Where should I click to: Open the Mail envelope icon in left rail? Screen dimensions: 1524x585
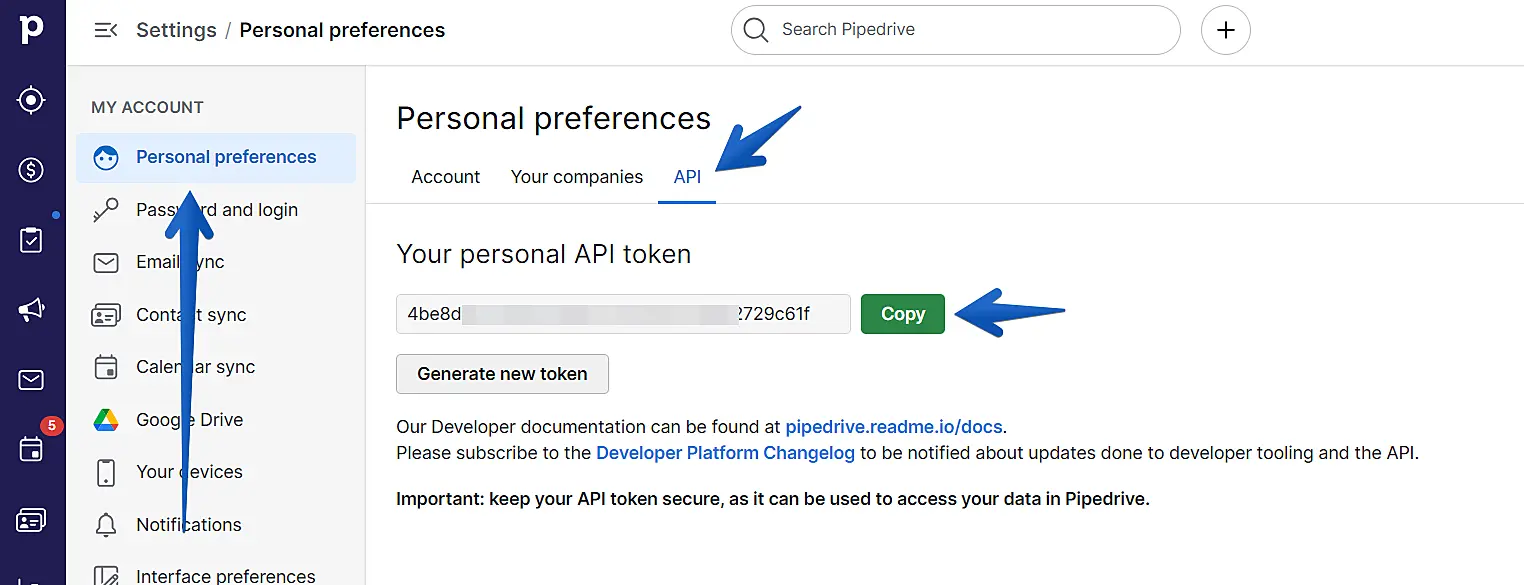pos(32,380)
